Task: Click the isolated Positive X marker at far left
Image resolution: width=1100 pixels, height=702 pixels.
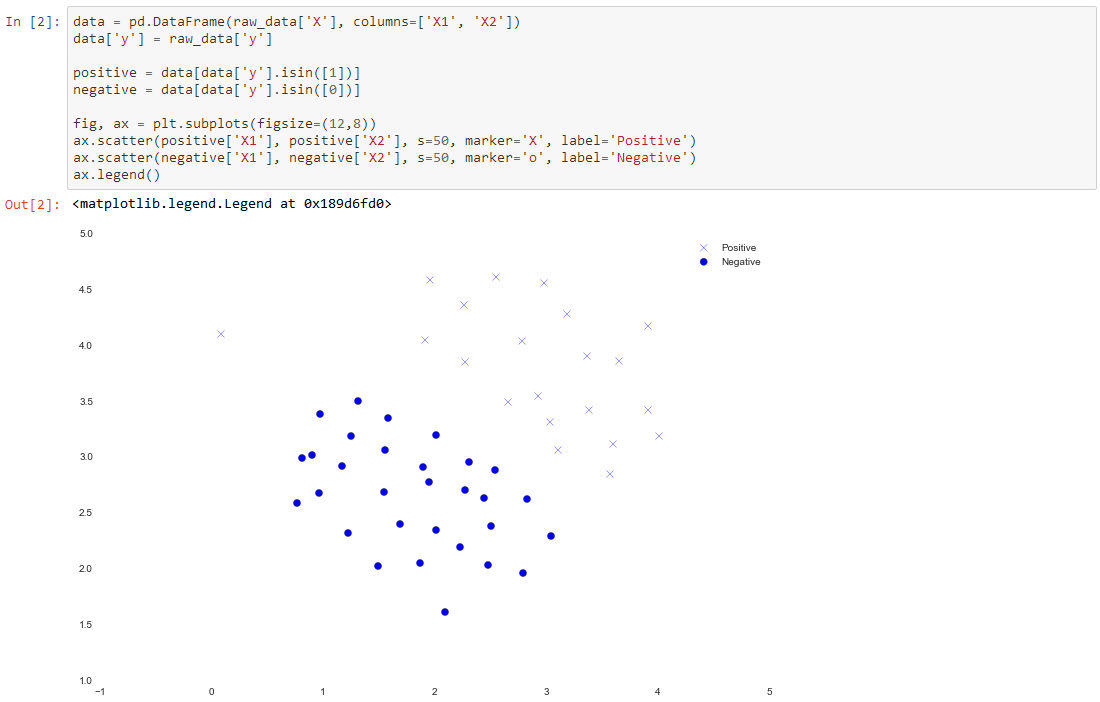Action: 221,334
